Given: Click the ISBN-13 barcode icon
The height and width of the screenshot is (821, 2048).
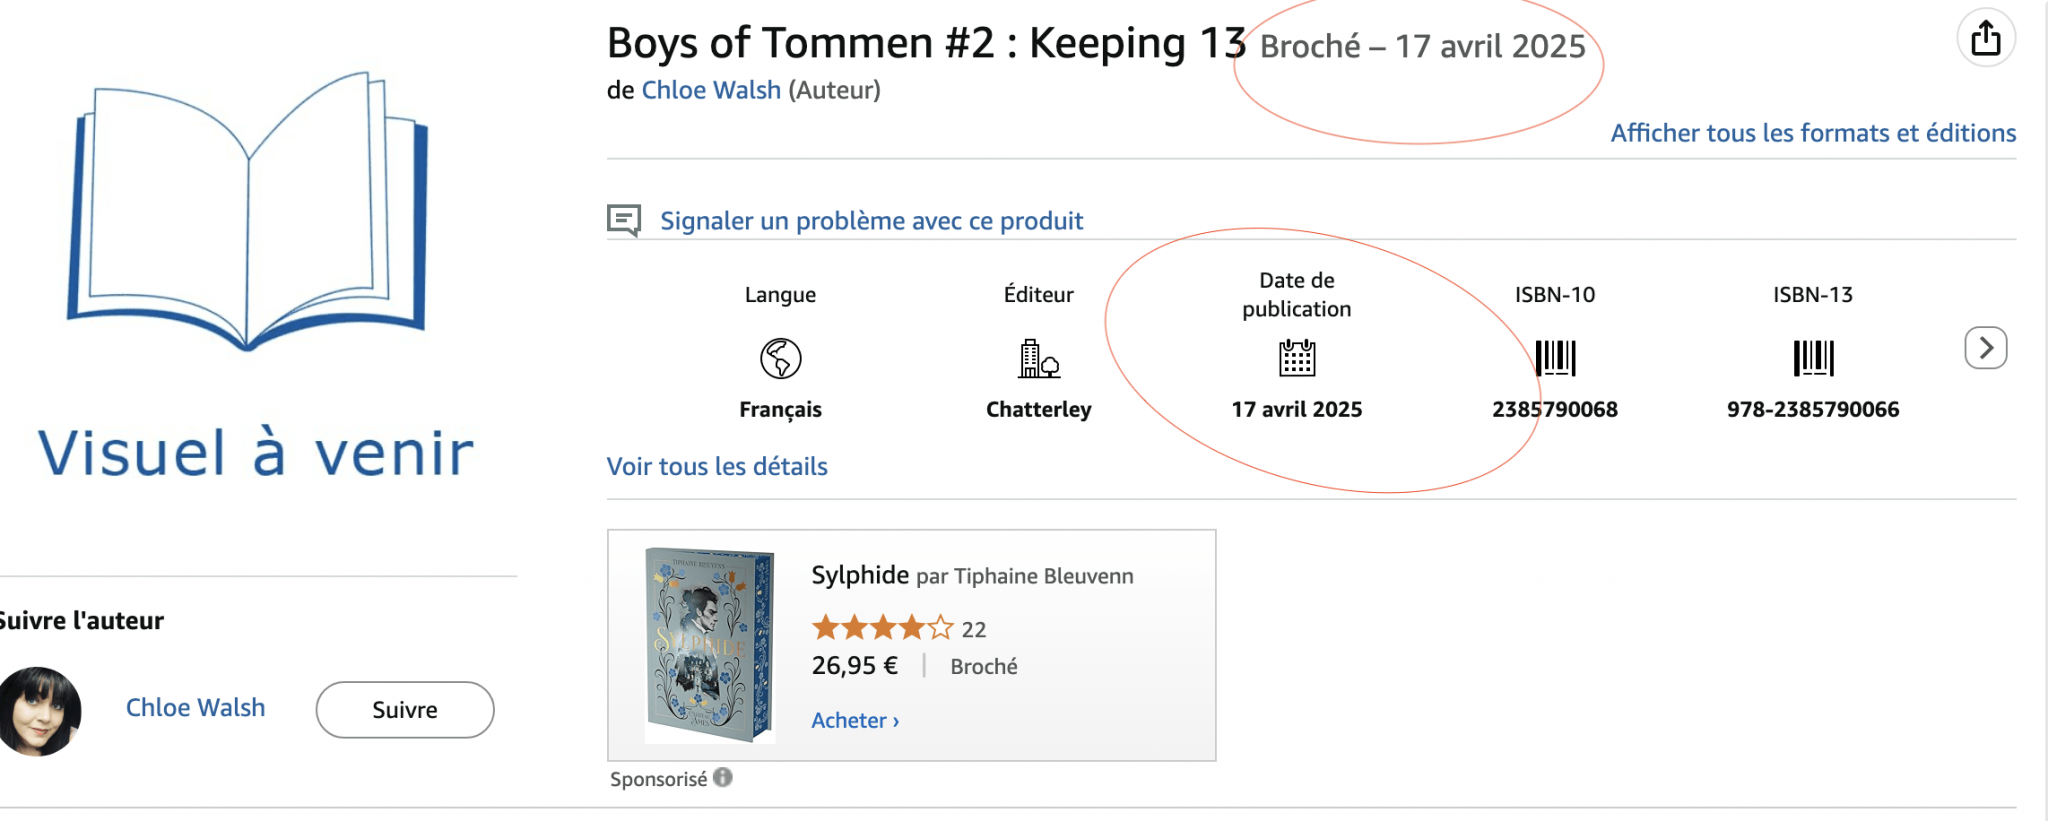Looking at the screenshot, I should (x=1812, y=360).
